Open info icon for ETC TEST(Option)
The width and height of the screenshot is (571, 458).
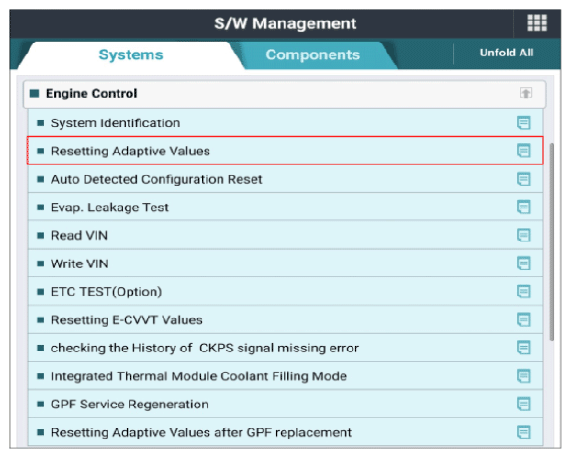pyautogui.click(x=524, y=291)
